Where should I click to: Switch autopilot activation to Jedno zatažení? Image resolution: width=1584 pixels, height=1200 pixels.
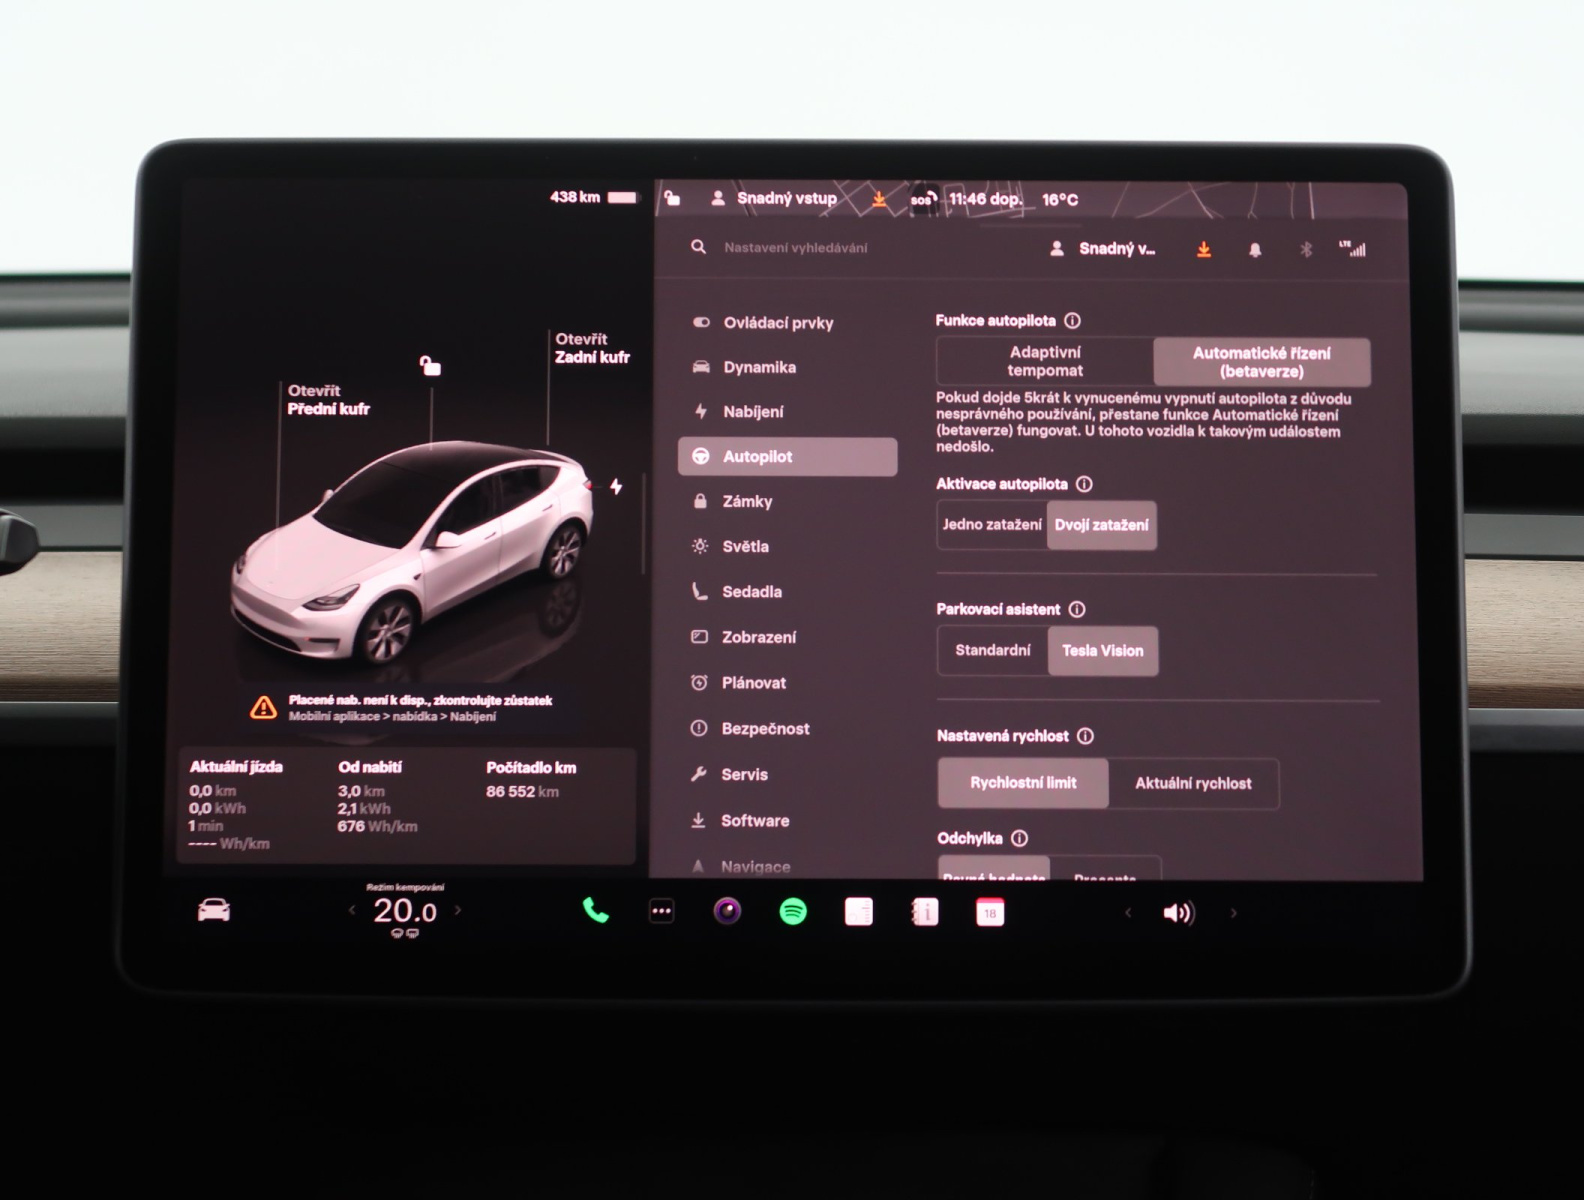click(x=992, y=525)
